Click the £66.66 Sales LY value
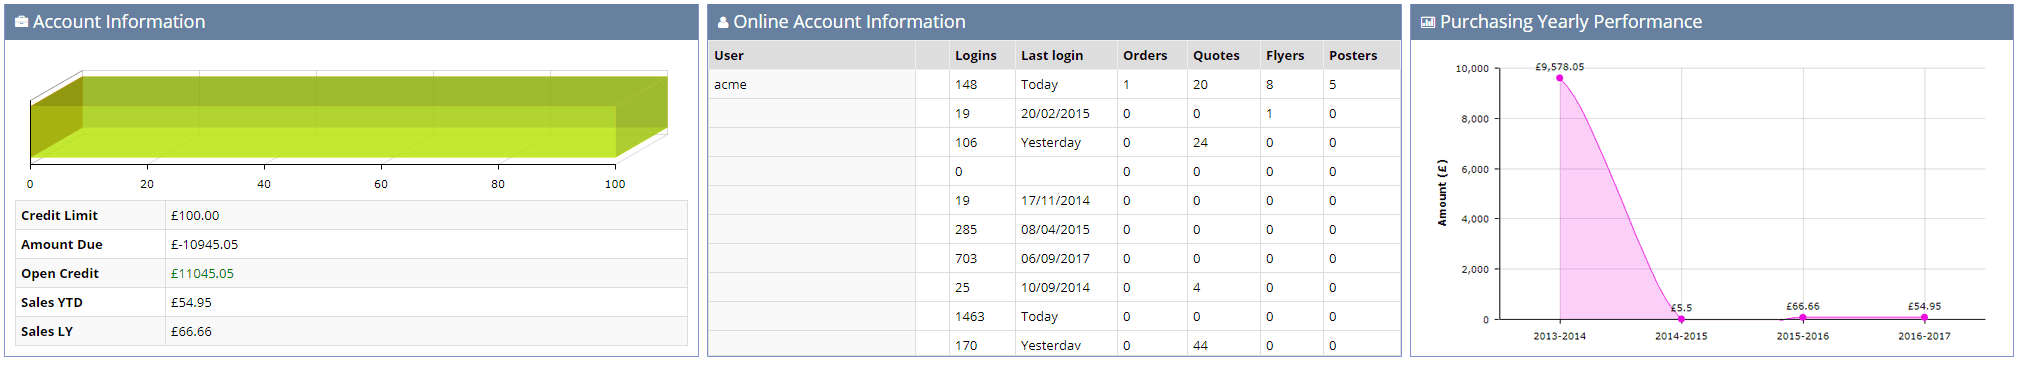The image size is (2019, 383). click(x=191, y=332)
